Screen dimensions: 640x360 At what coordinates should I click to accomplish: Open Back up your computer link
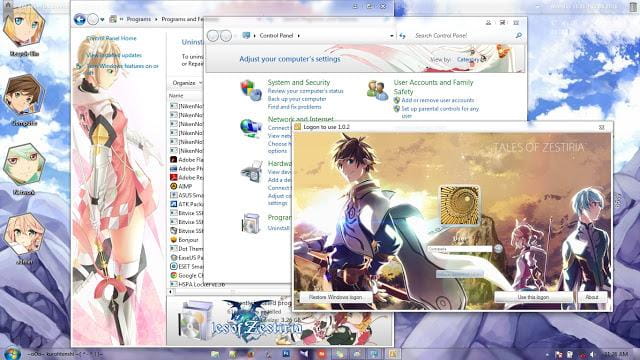(297, 99)
